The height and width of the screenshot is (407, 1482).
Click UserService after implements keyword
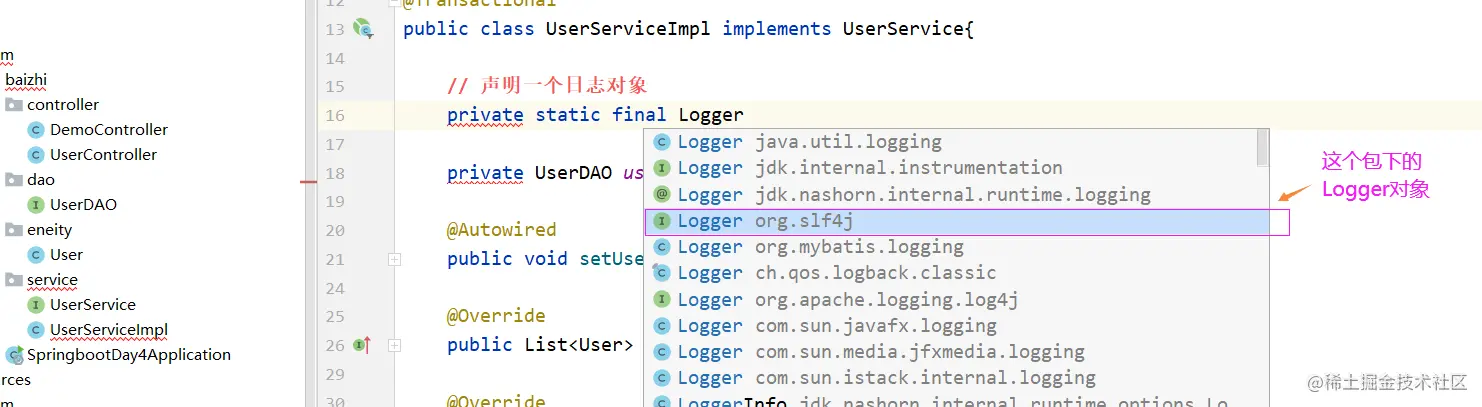click(x=903, y=29)
